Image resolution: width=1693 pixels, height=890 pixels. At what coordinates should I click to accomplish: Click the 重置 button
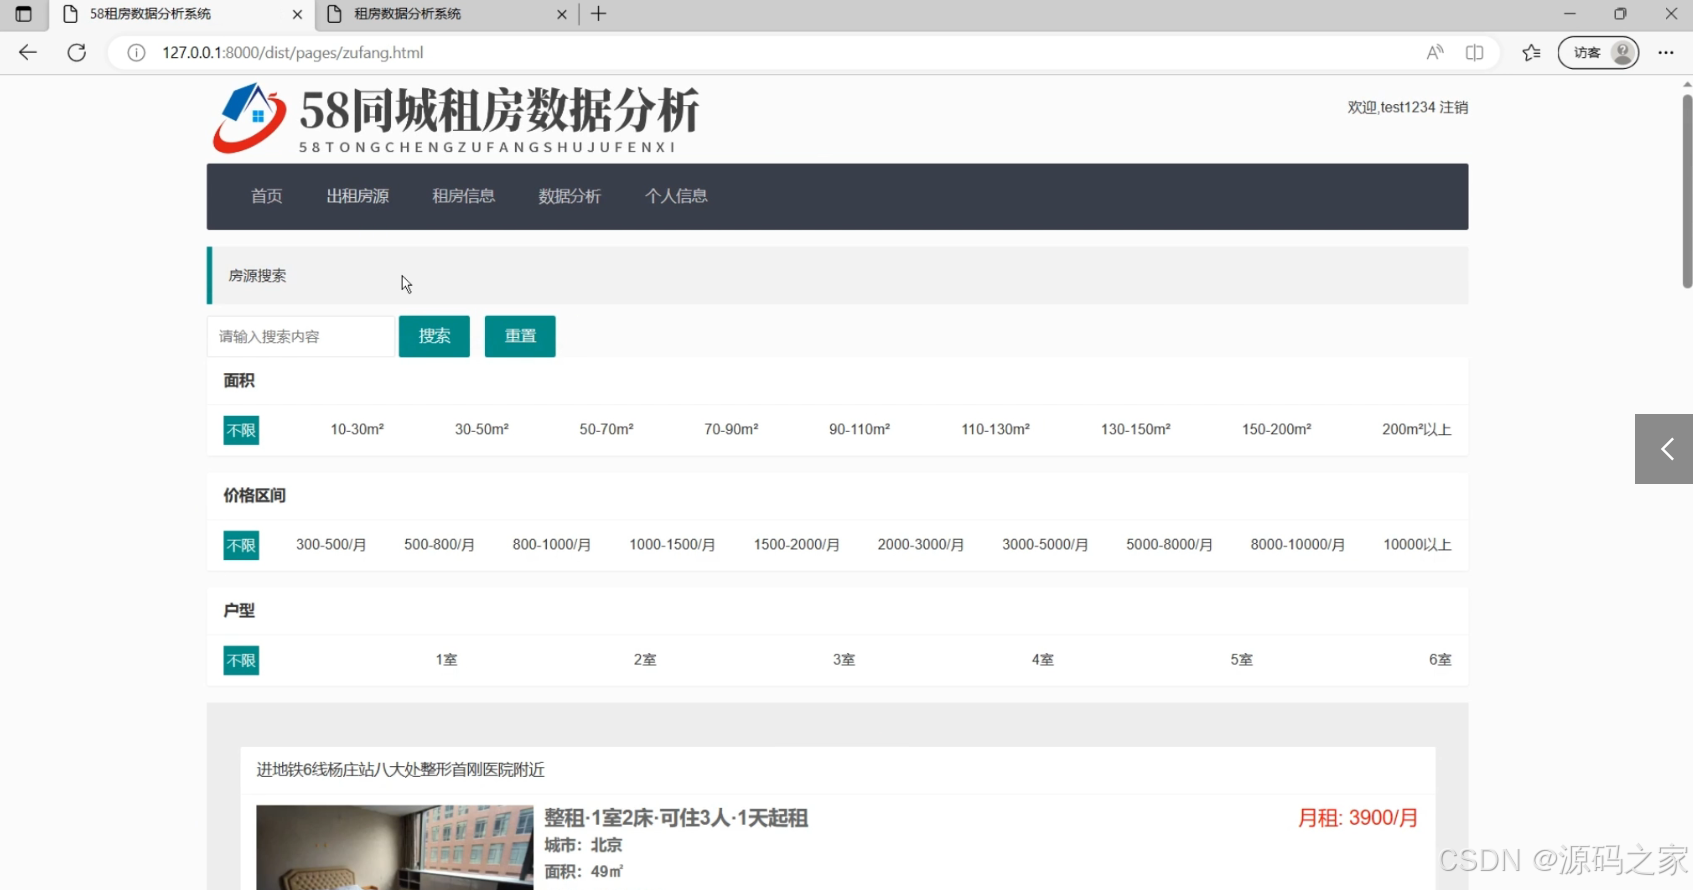pyautogui.click(x=520, y=336)
